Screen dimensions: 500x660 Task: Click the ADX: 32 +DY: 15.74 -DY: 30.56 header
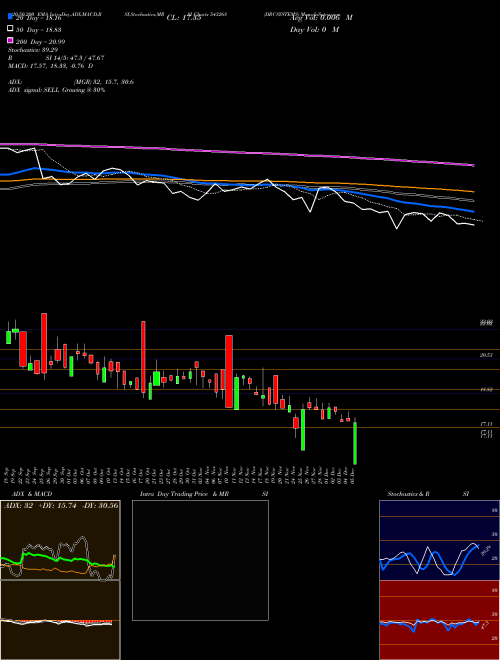[61, 505]
